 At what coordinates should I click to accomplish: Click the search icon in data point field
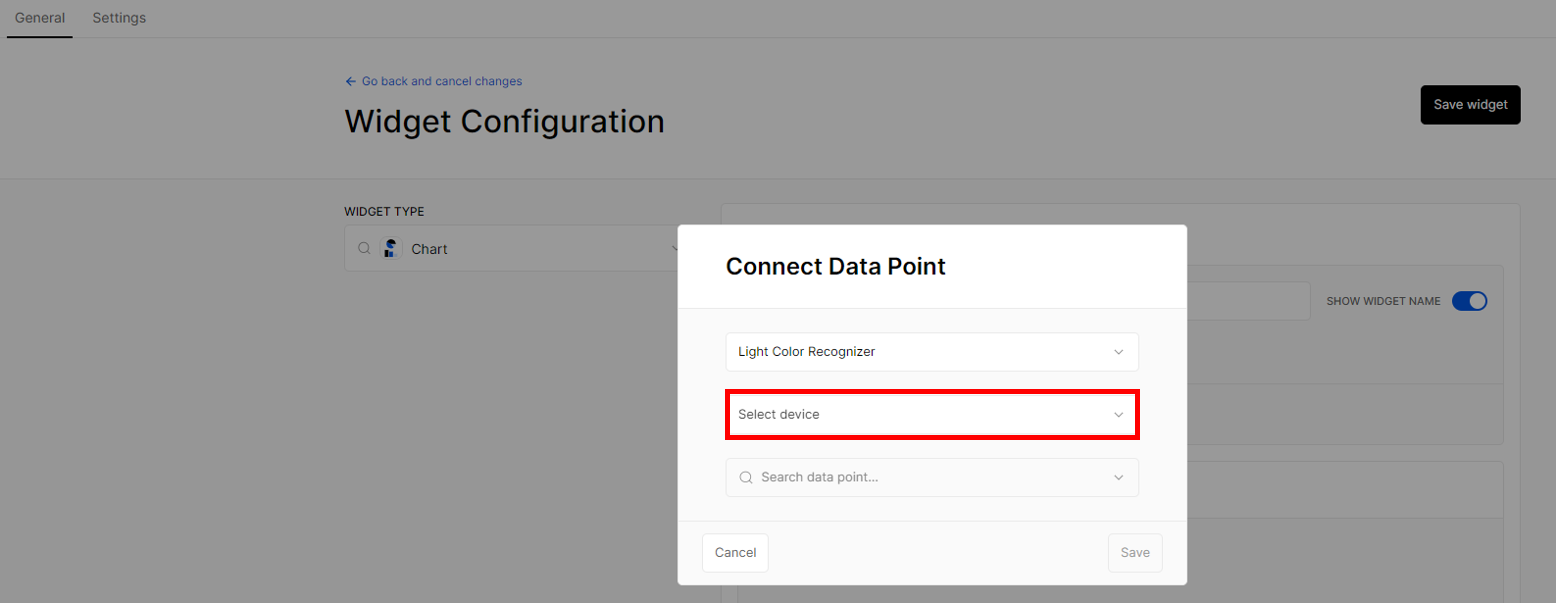[746, 477]
